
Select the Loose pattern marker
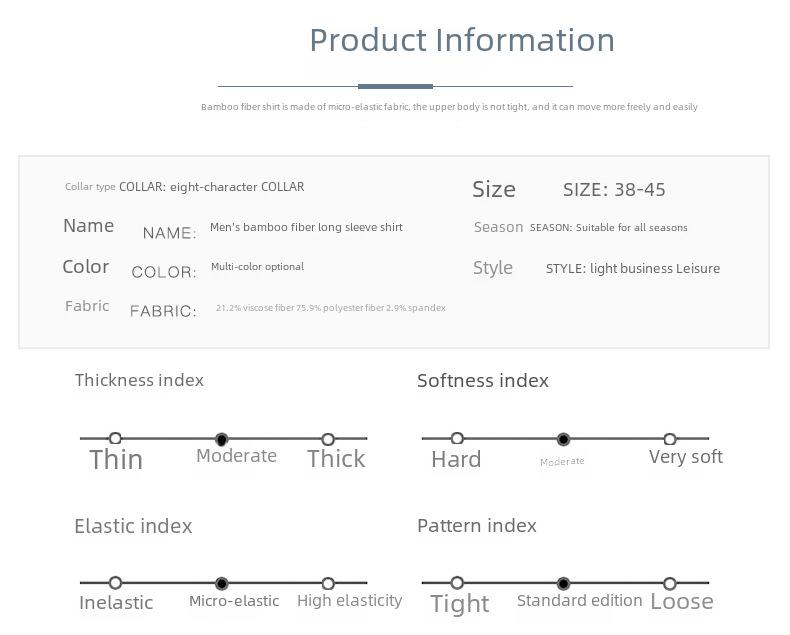click(x=670, y=584)
